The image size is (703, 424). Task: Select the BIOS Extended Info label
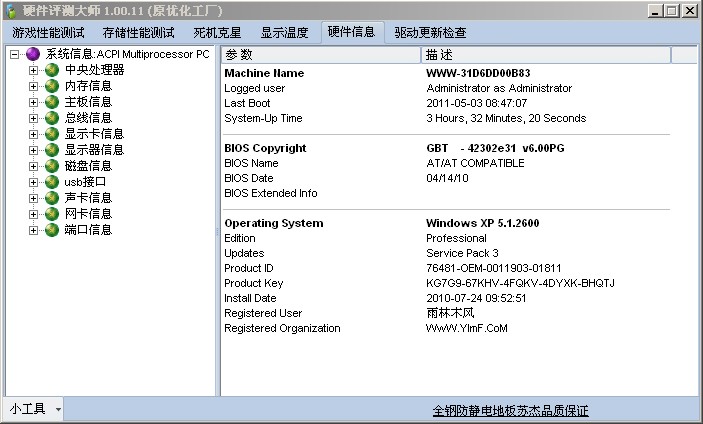271,193
